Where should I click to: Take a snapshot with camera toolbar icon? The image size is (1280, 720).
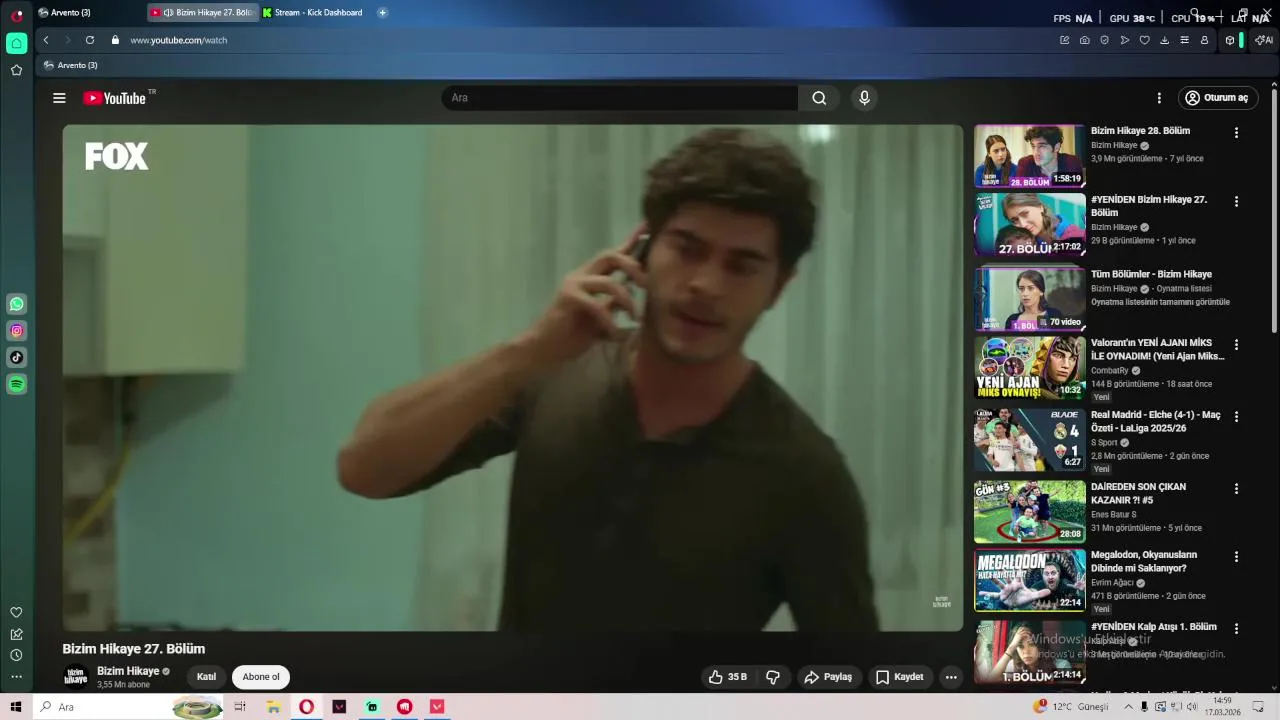coord(1085,40)
